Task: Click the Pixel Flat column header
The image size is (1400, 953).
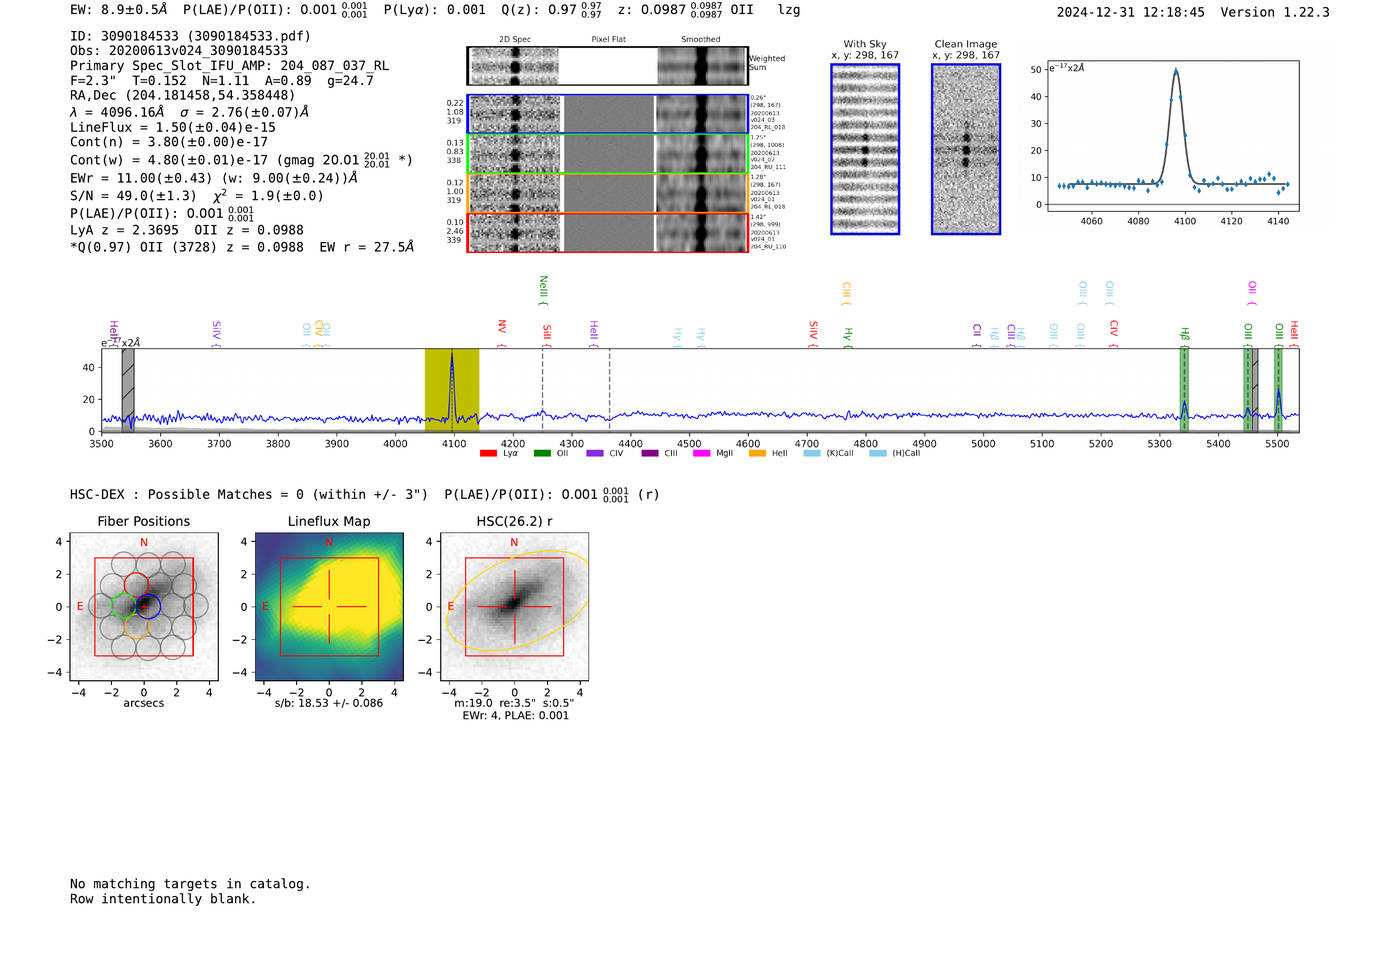Action: (x=608, y=39)
